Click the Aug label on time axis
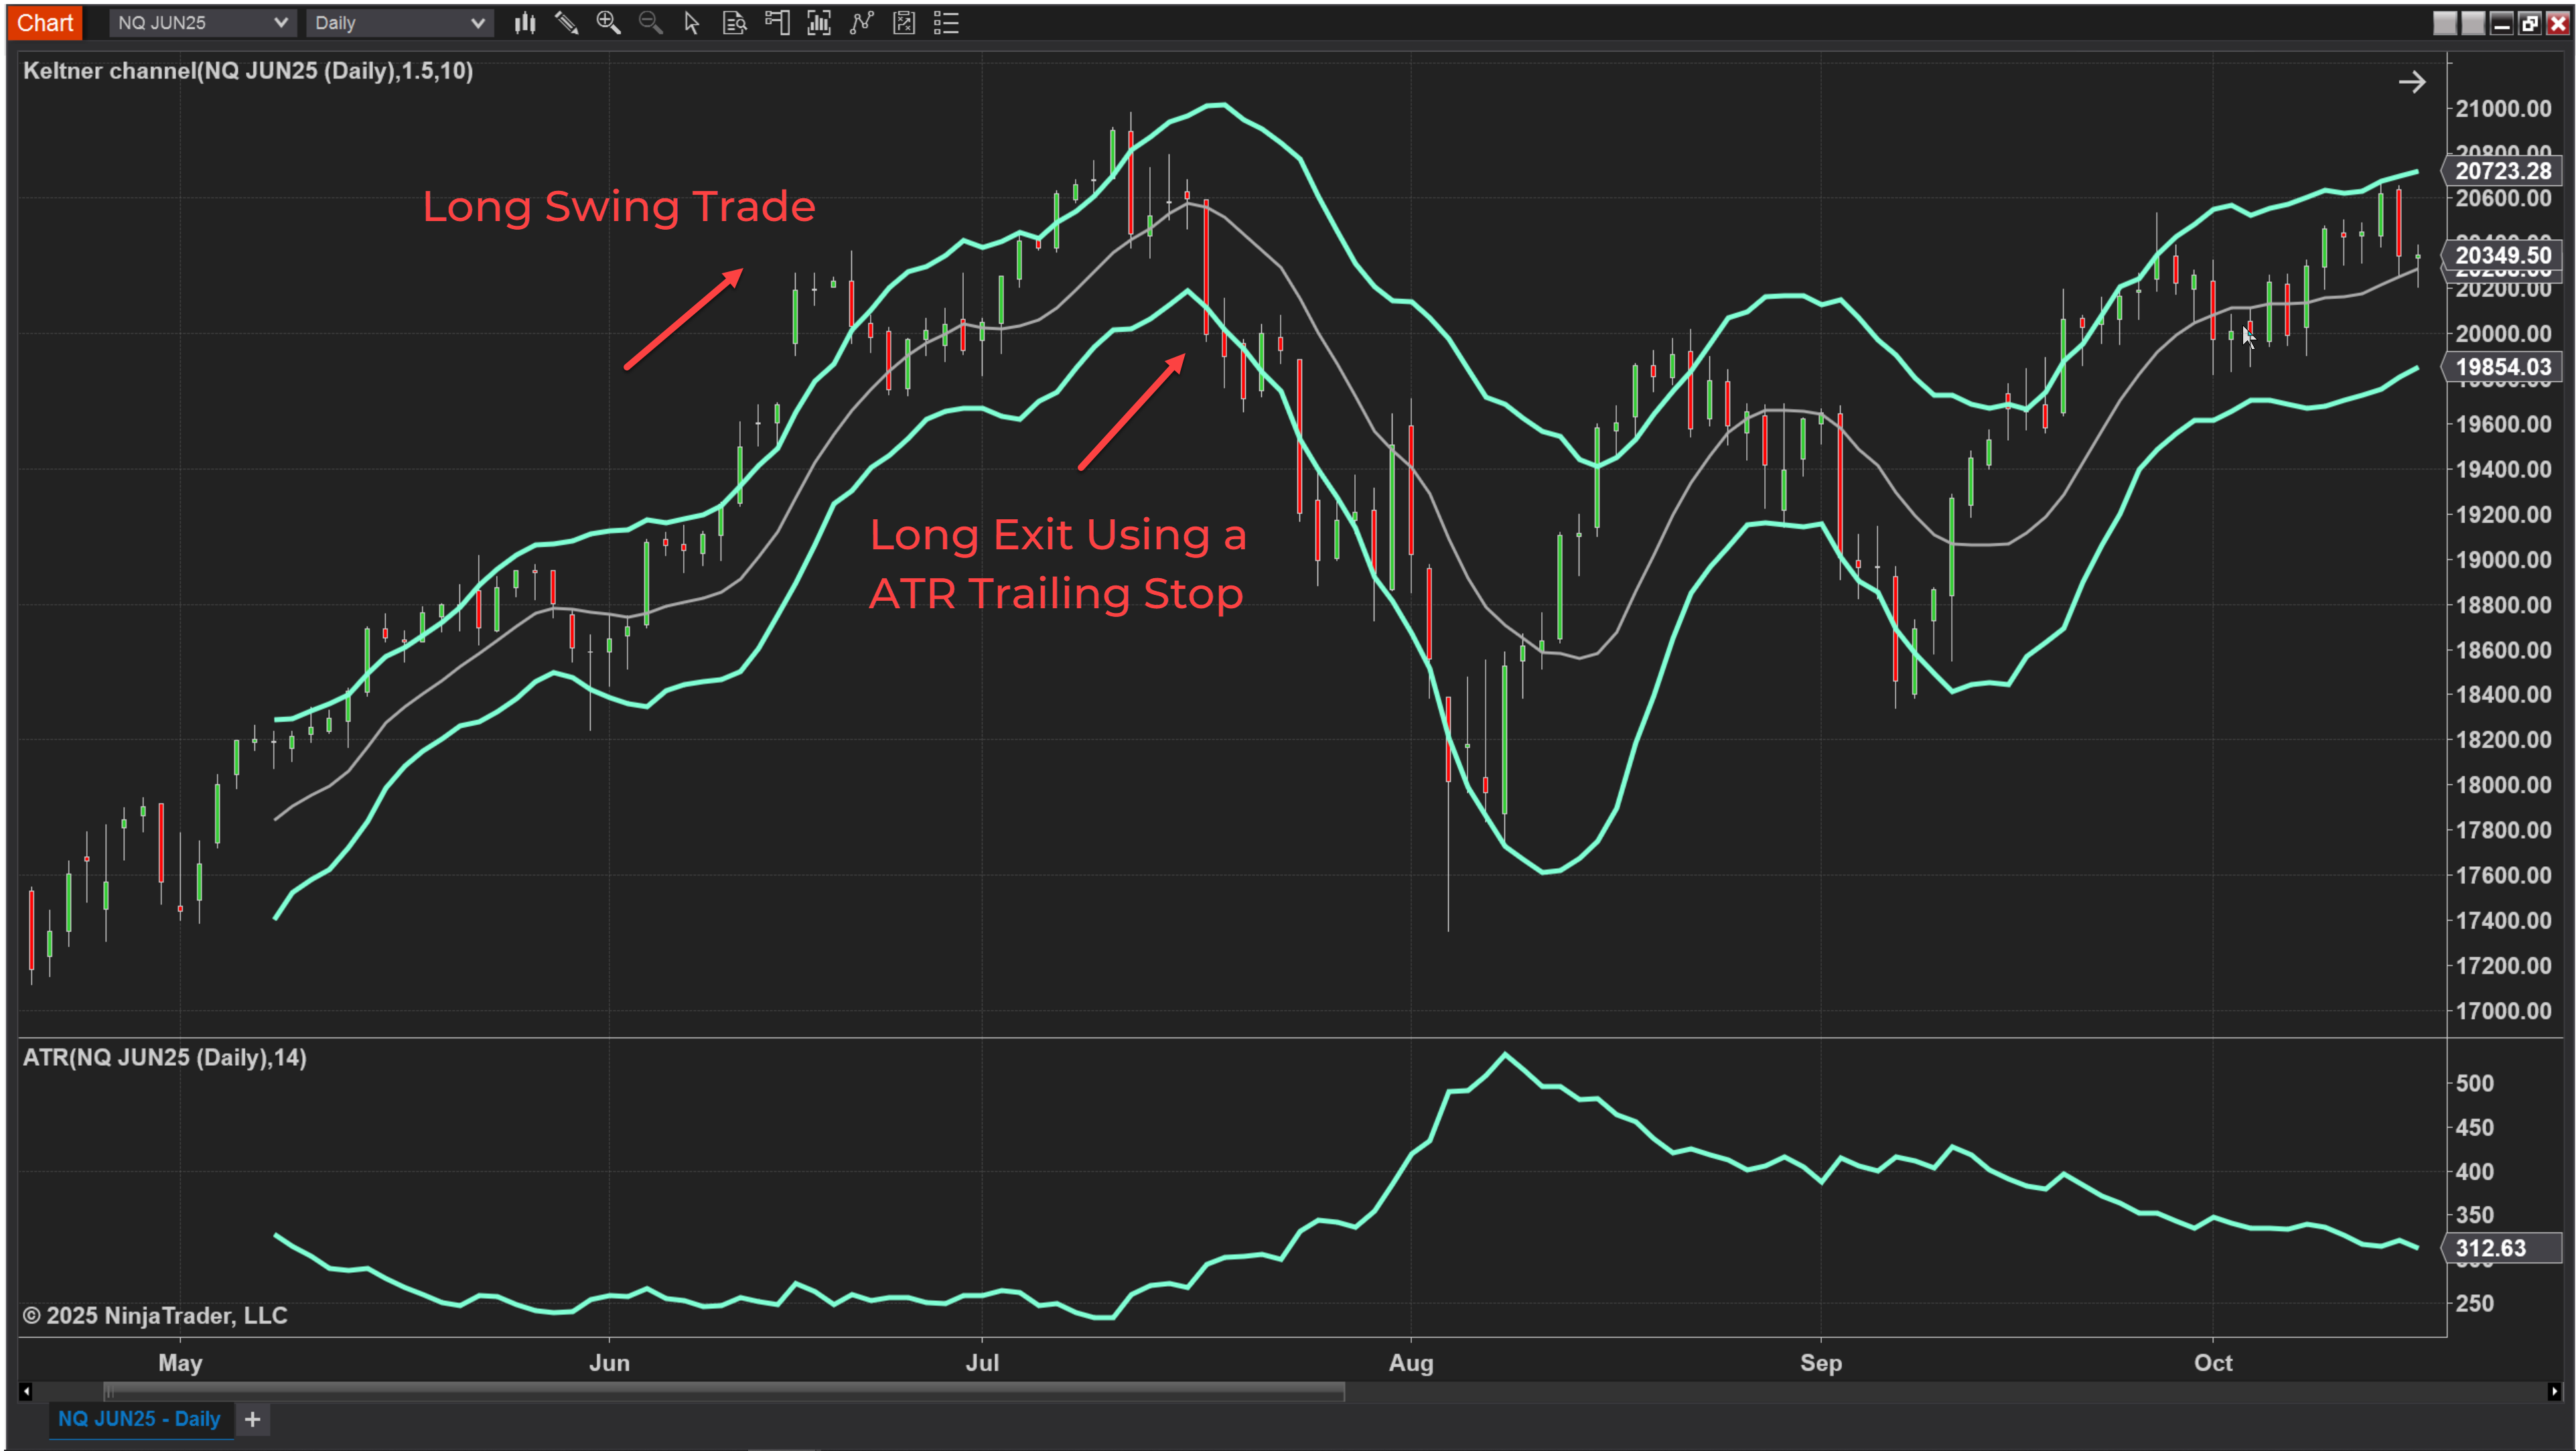 click(x=1412, y=1363)
